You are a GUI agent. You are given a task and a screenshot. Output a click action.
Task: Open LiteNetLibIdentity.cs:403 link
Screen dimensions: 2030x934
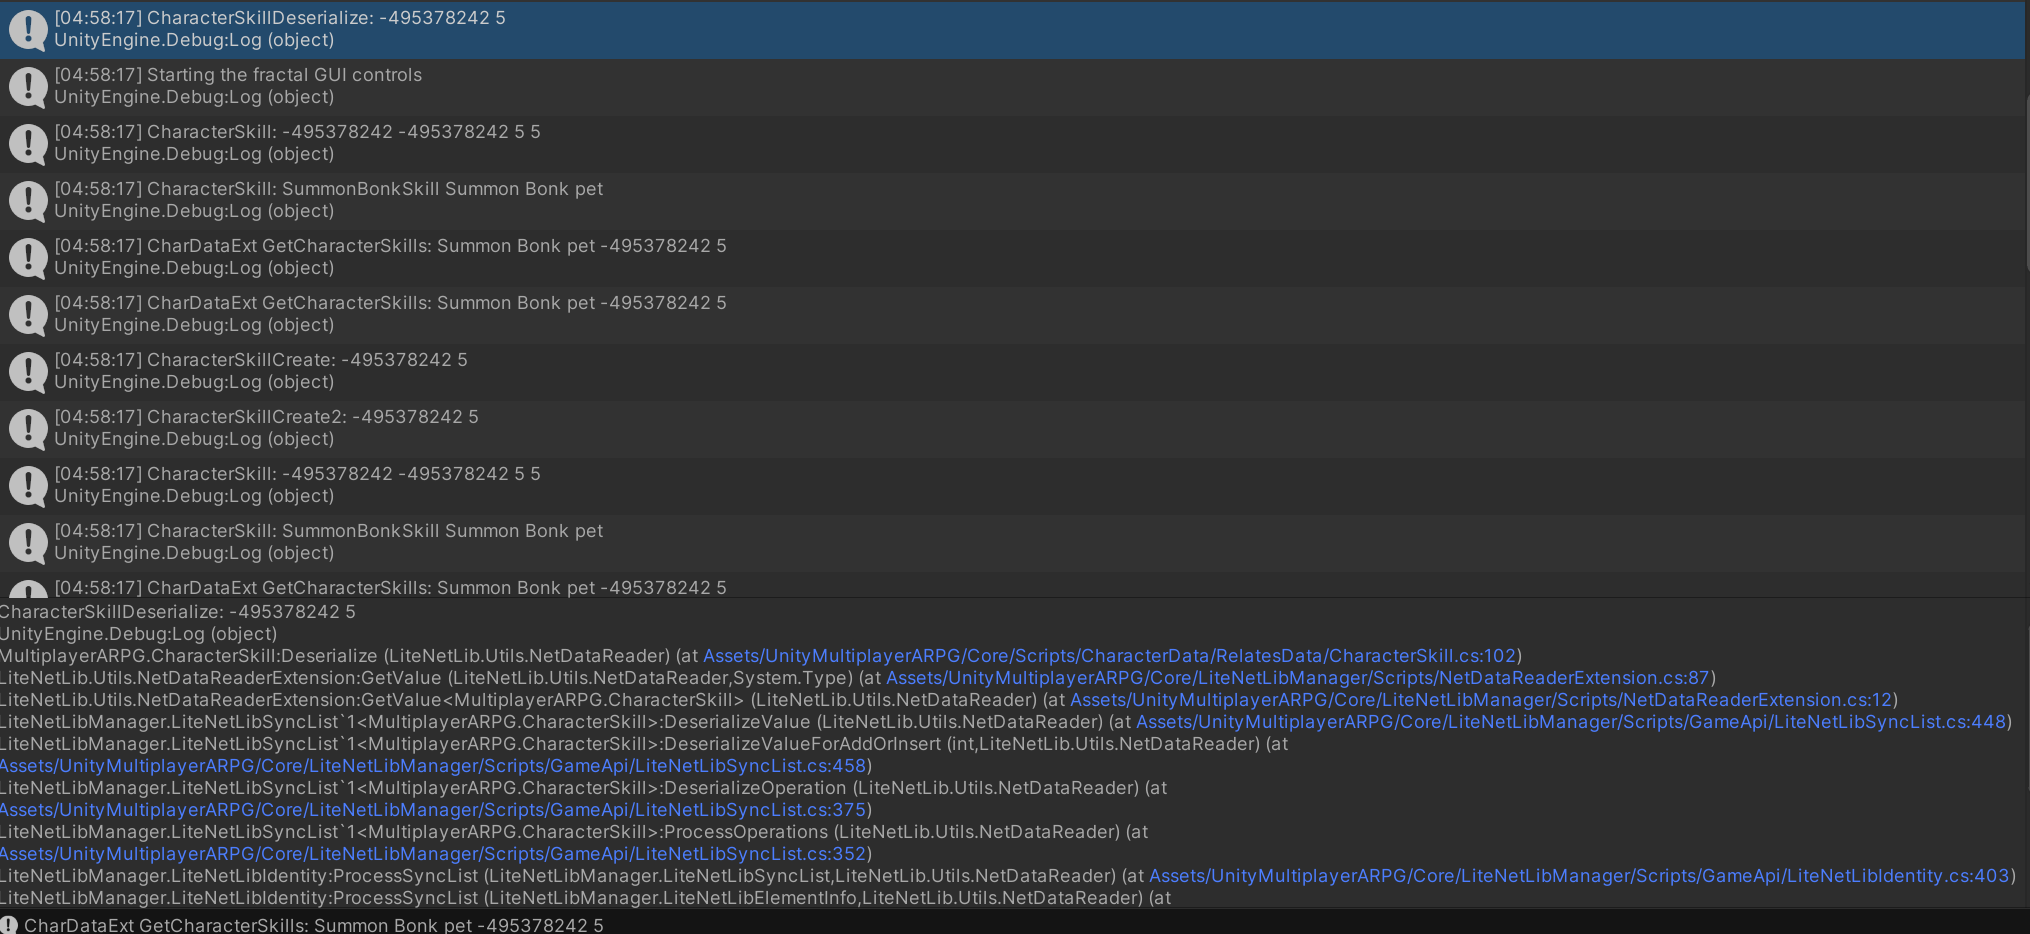[x=1578, y=876]
